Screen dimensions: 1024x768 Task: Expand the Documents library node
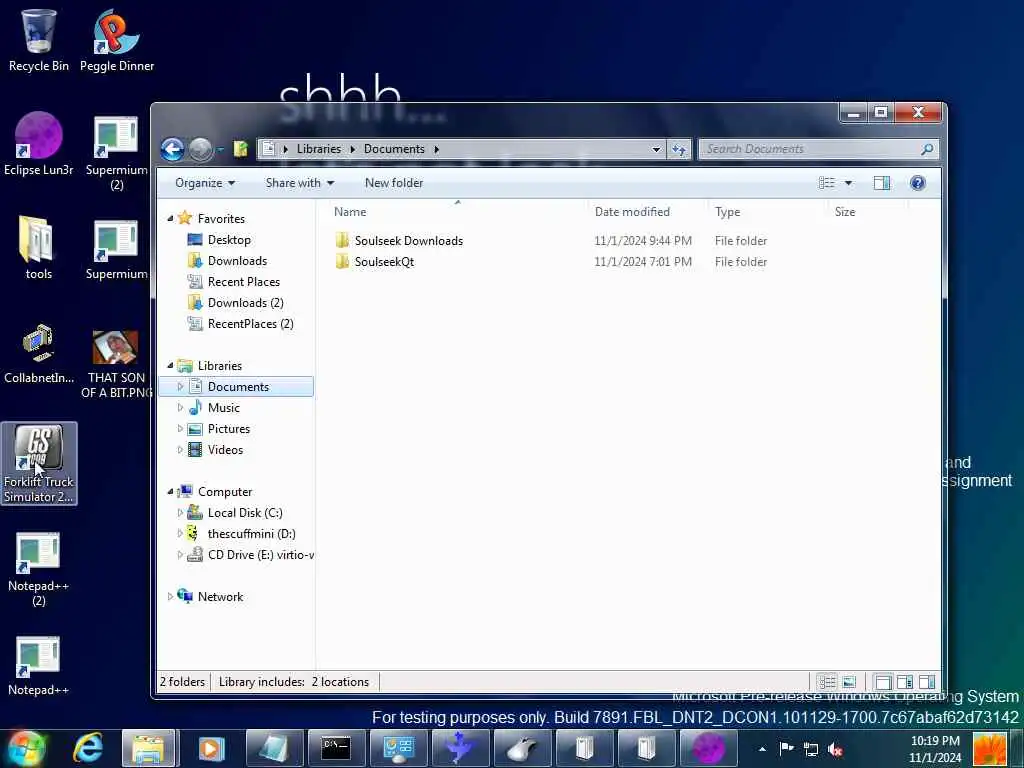point(180,387)
